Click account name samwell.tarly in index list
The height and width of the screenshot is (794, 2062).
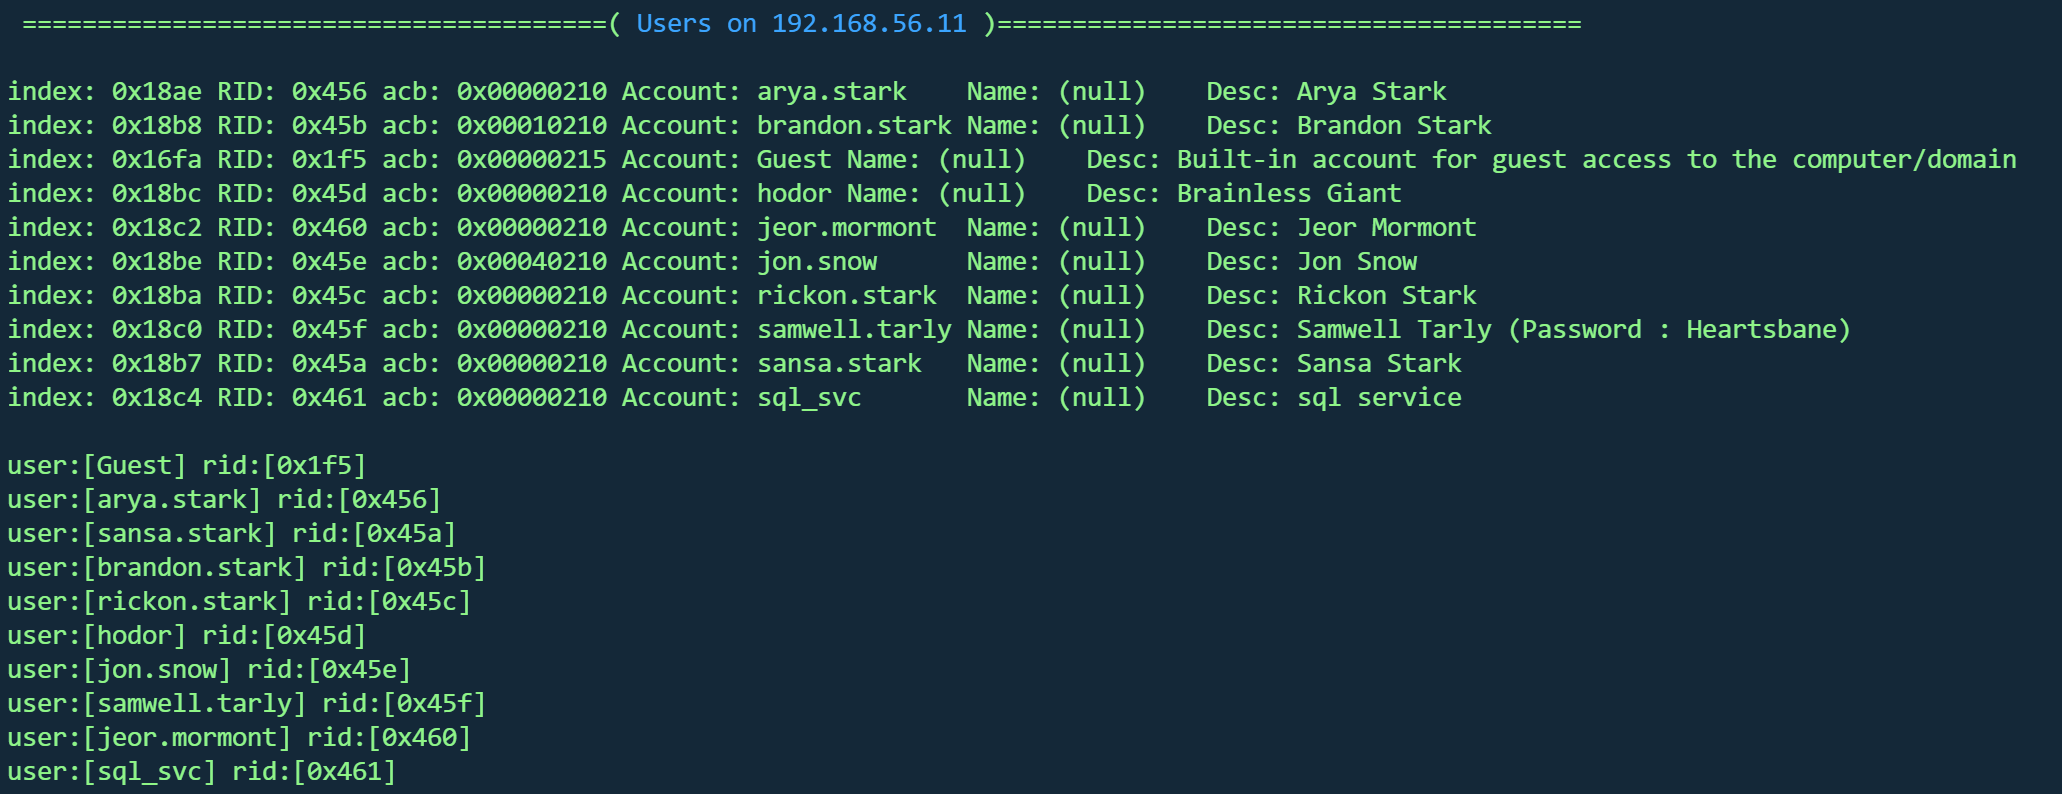click(853, 330)
